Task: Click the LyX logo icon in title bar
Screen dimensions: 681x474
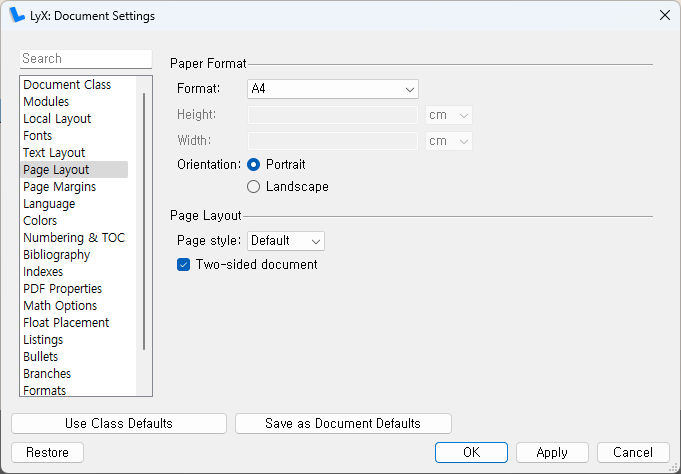Action: 17,15
